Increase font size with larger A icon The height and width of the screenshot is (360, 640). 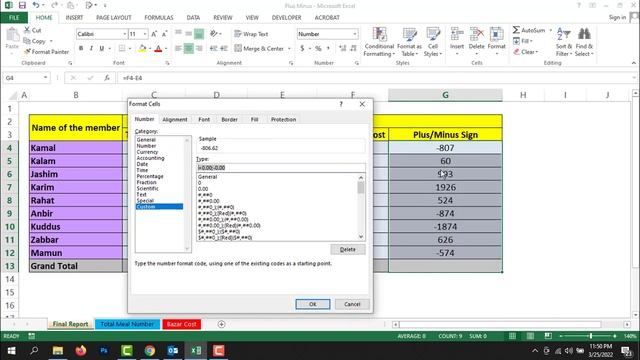coord(154,34)
